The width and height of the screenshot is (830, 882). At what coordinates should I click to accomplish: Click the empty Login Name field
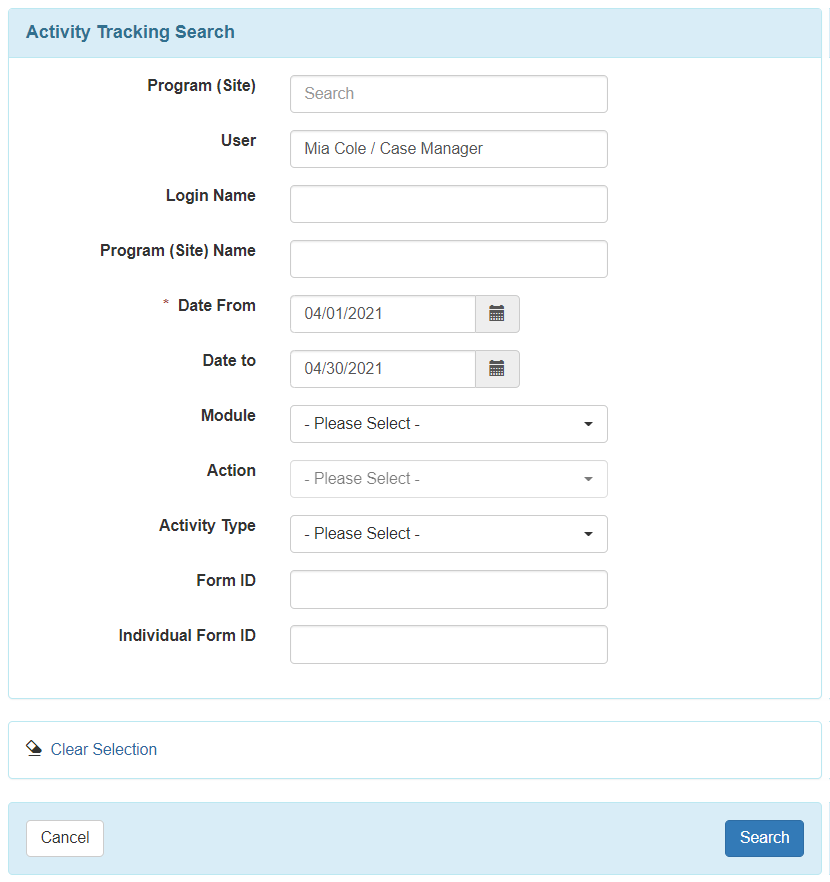click(x=448, y=204)
